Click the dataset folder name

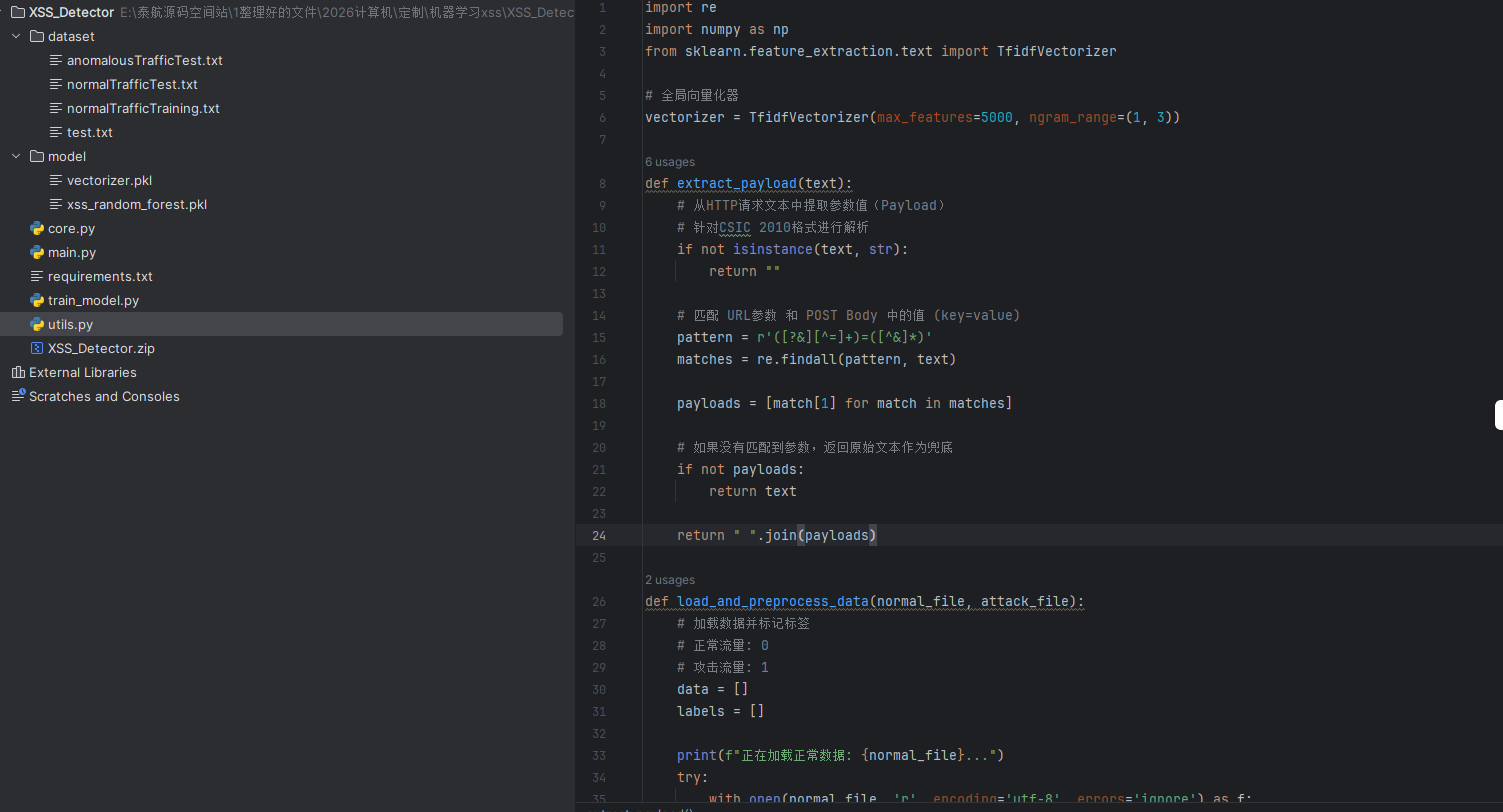[x=71, y=36]
